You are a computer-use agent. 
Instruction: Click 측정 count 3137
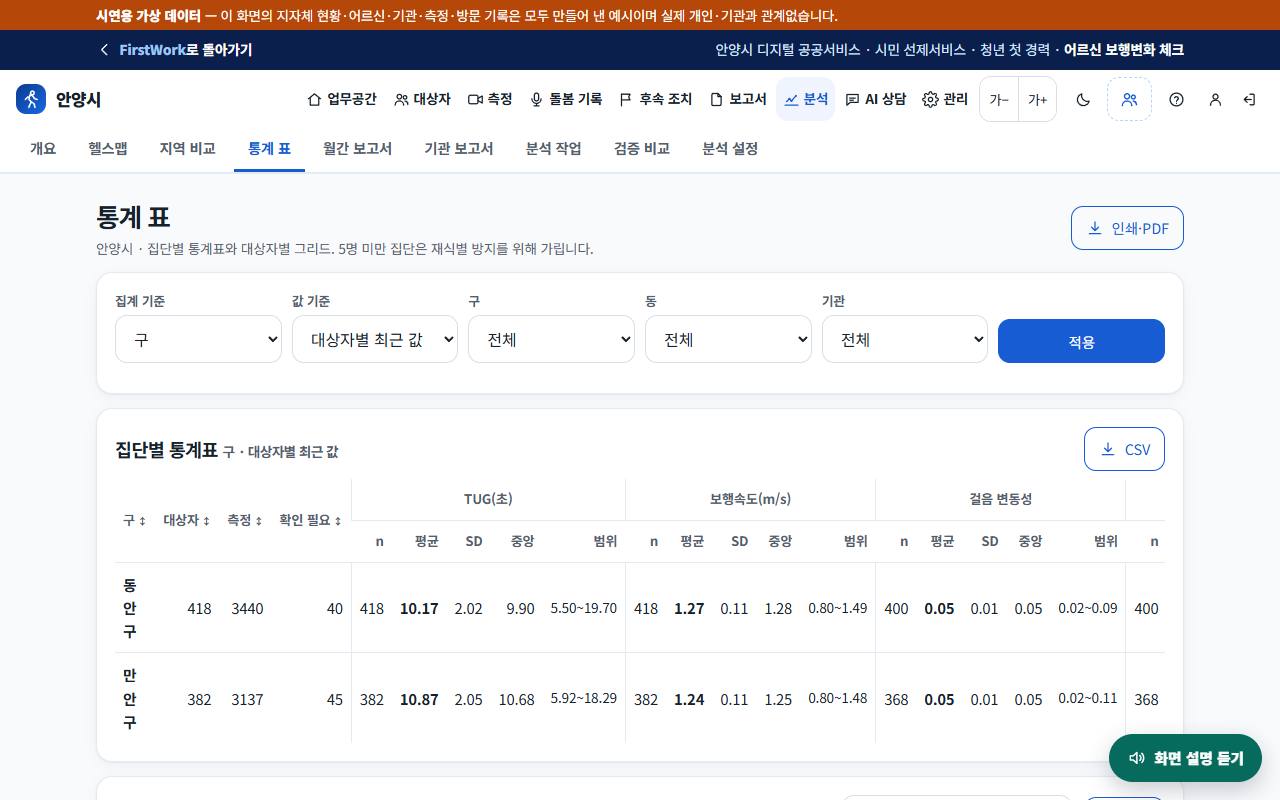pos(247,699)
